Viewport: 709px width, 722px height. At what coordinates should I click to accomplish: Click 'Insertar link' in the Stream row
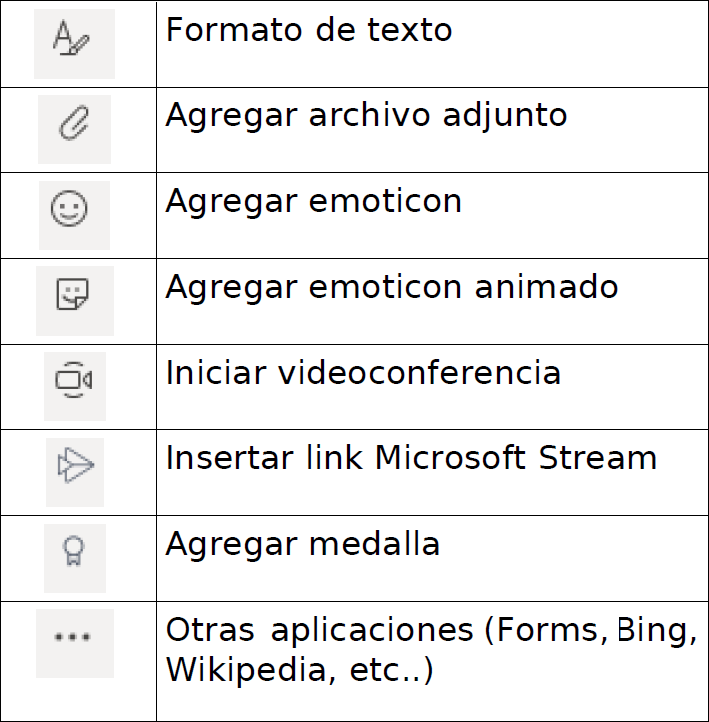pos(264,458)
